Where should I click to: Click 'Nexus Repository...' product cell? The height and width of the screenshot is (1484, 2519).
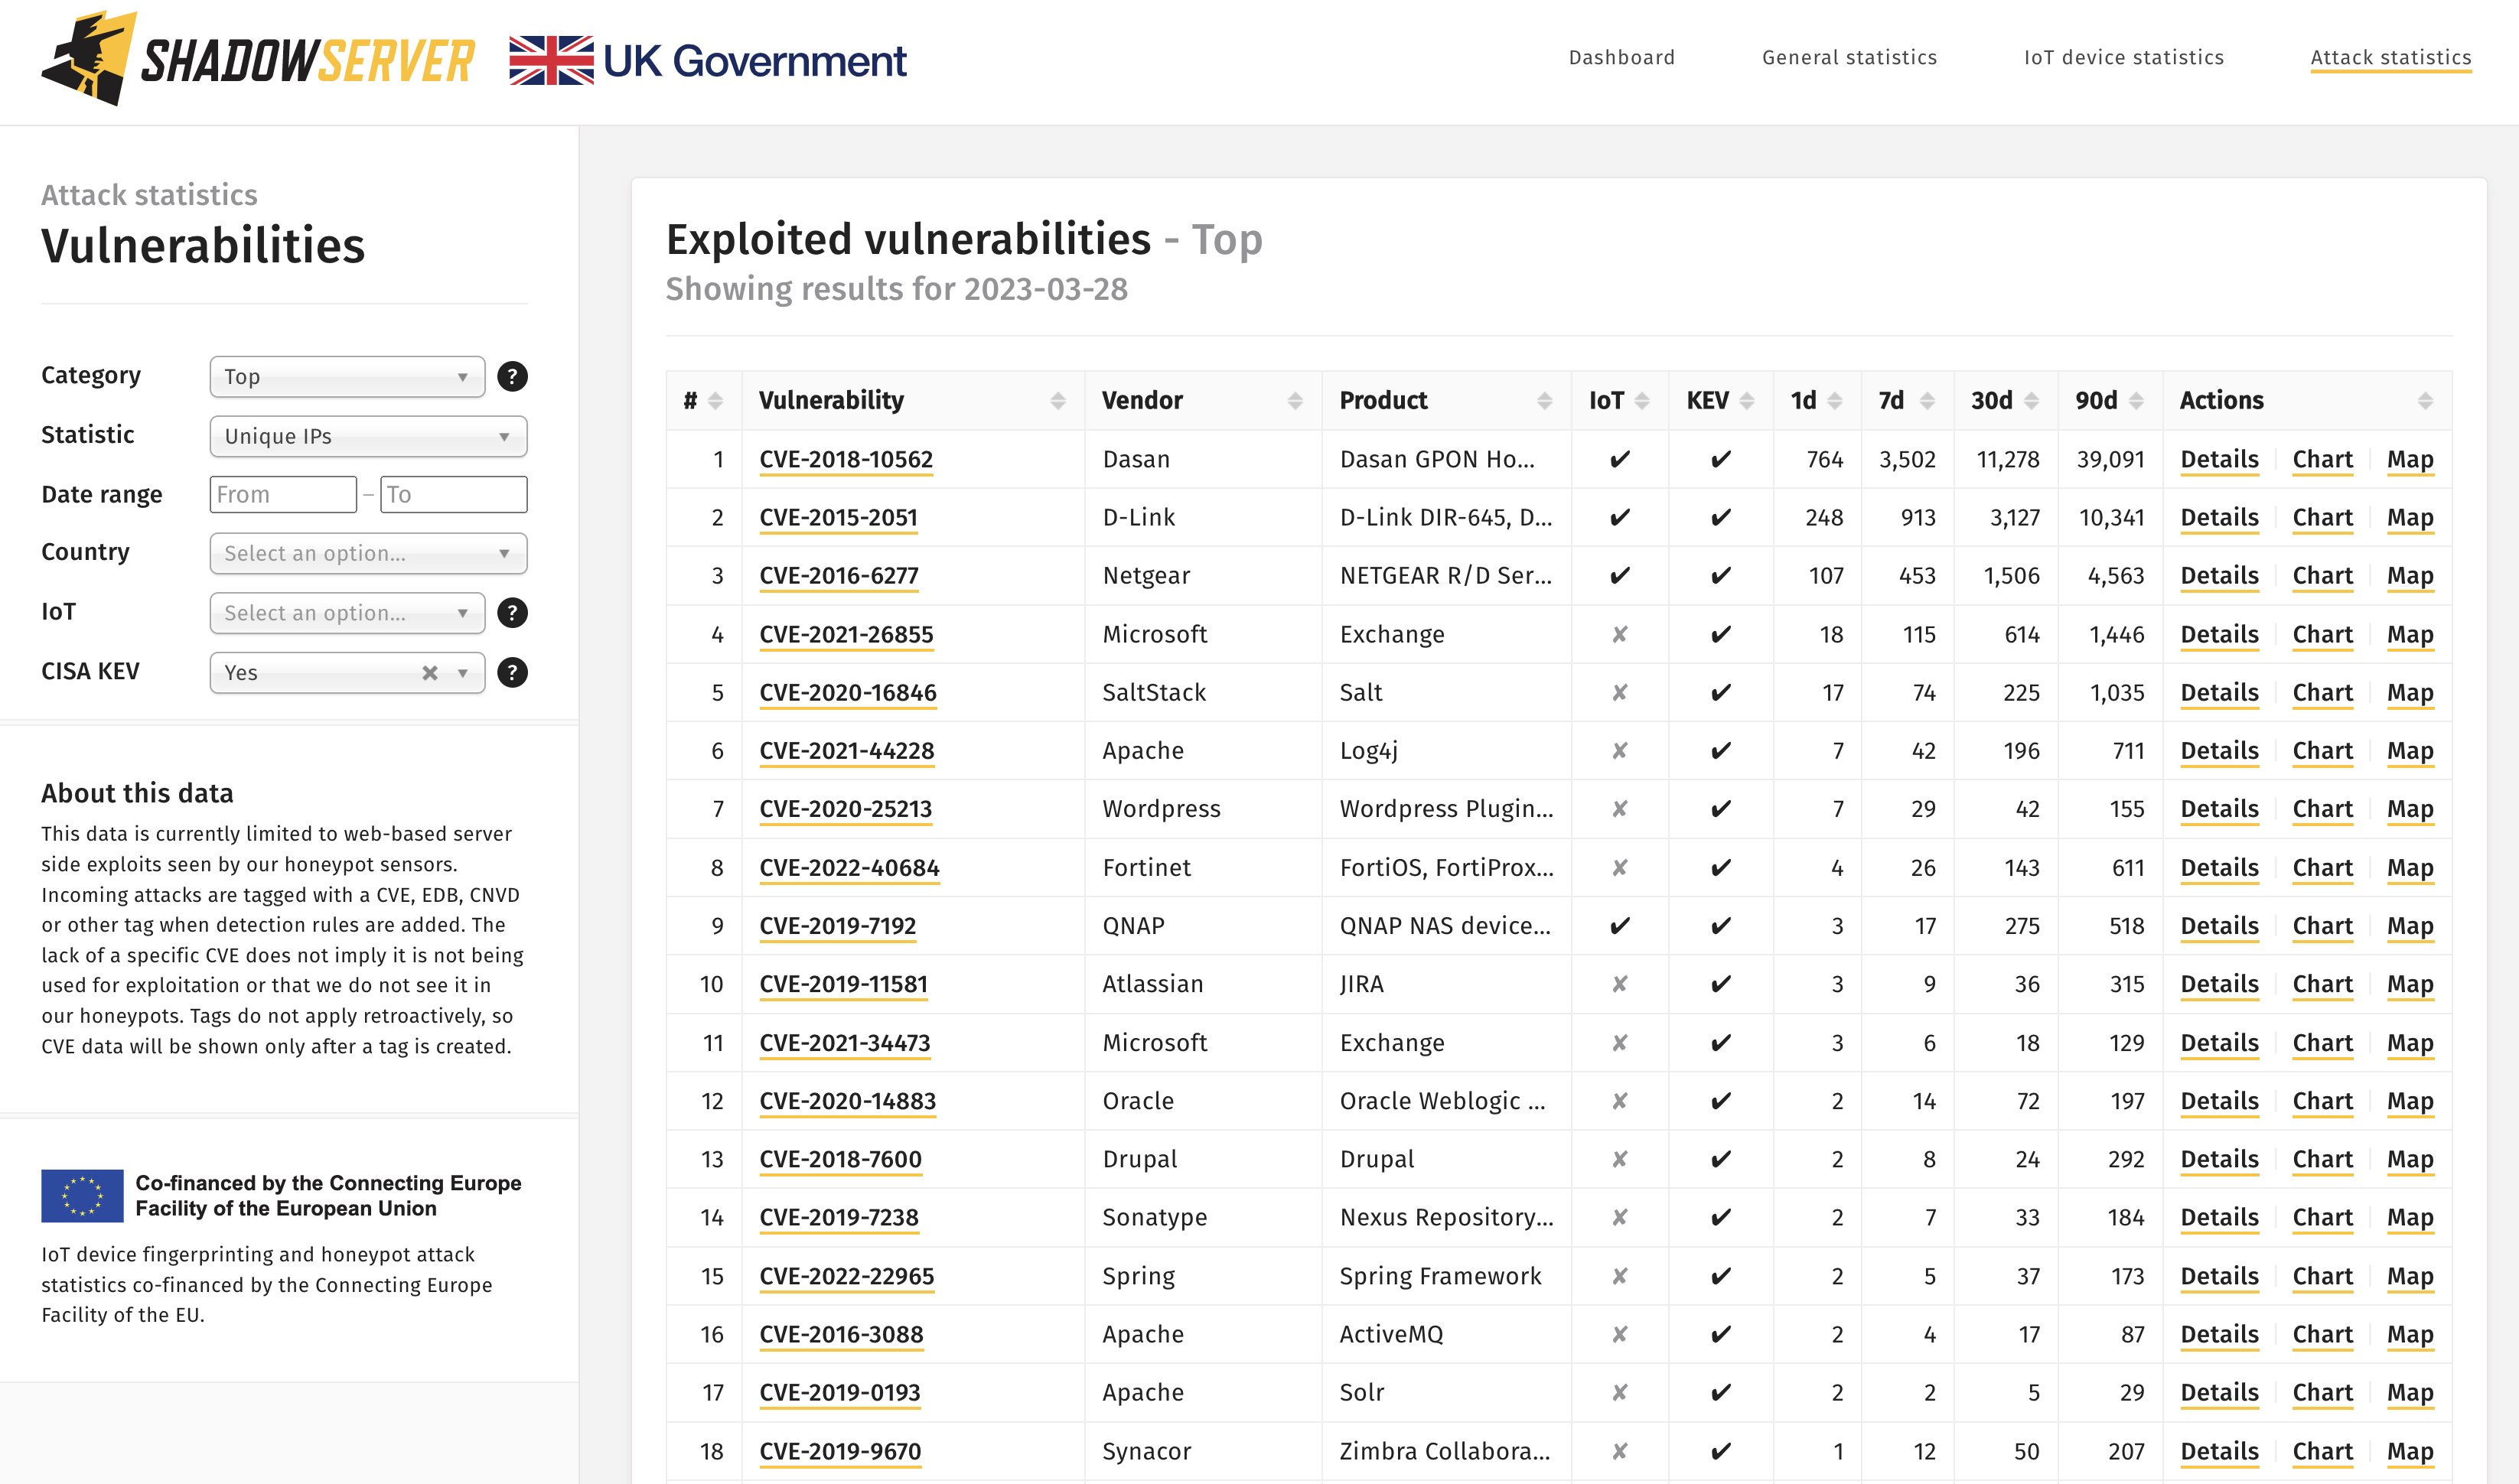coord(1446,1217)
